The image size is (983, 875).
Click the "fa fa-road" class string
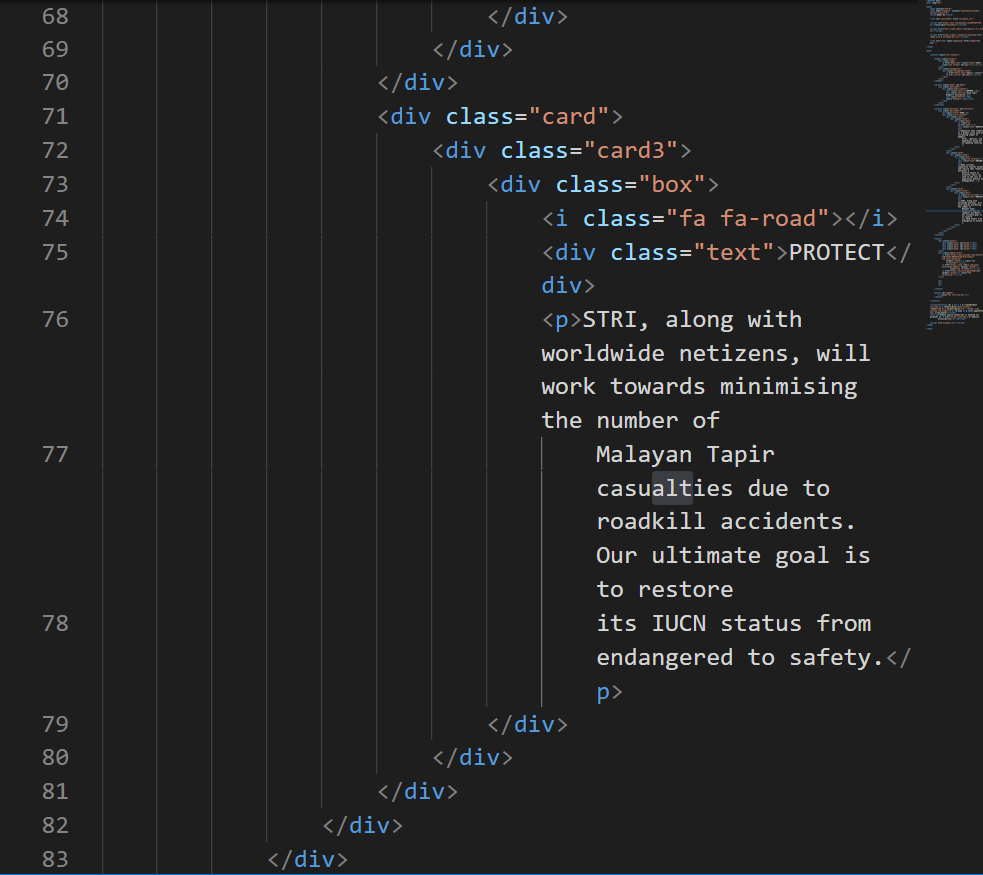coord(748,218)
